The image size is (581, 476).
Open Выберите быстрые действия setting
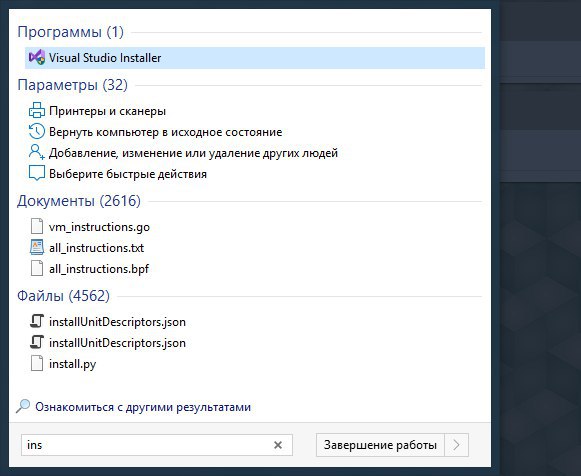[128, 174]
